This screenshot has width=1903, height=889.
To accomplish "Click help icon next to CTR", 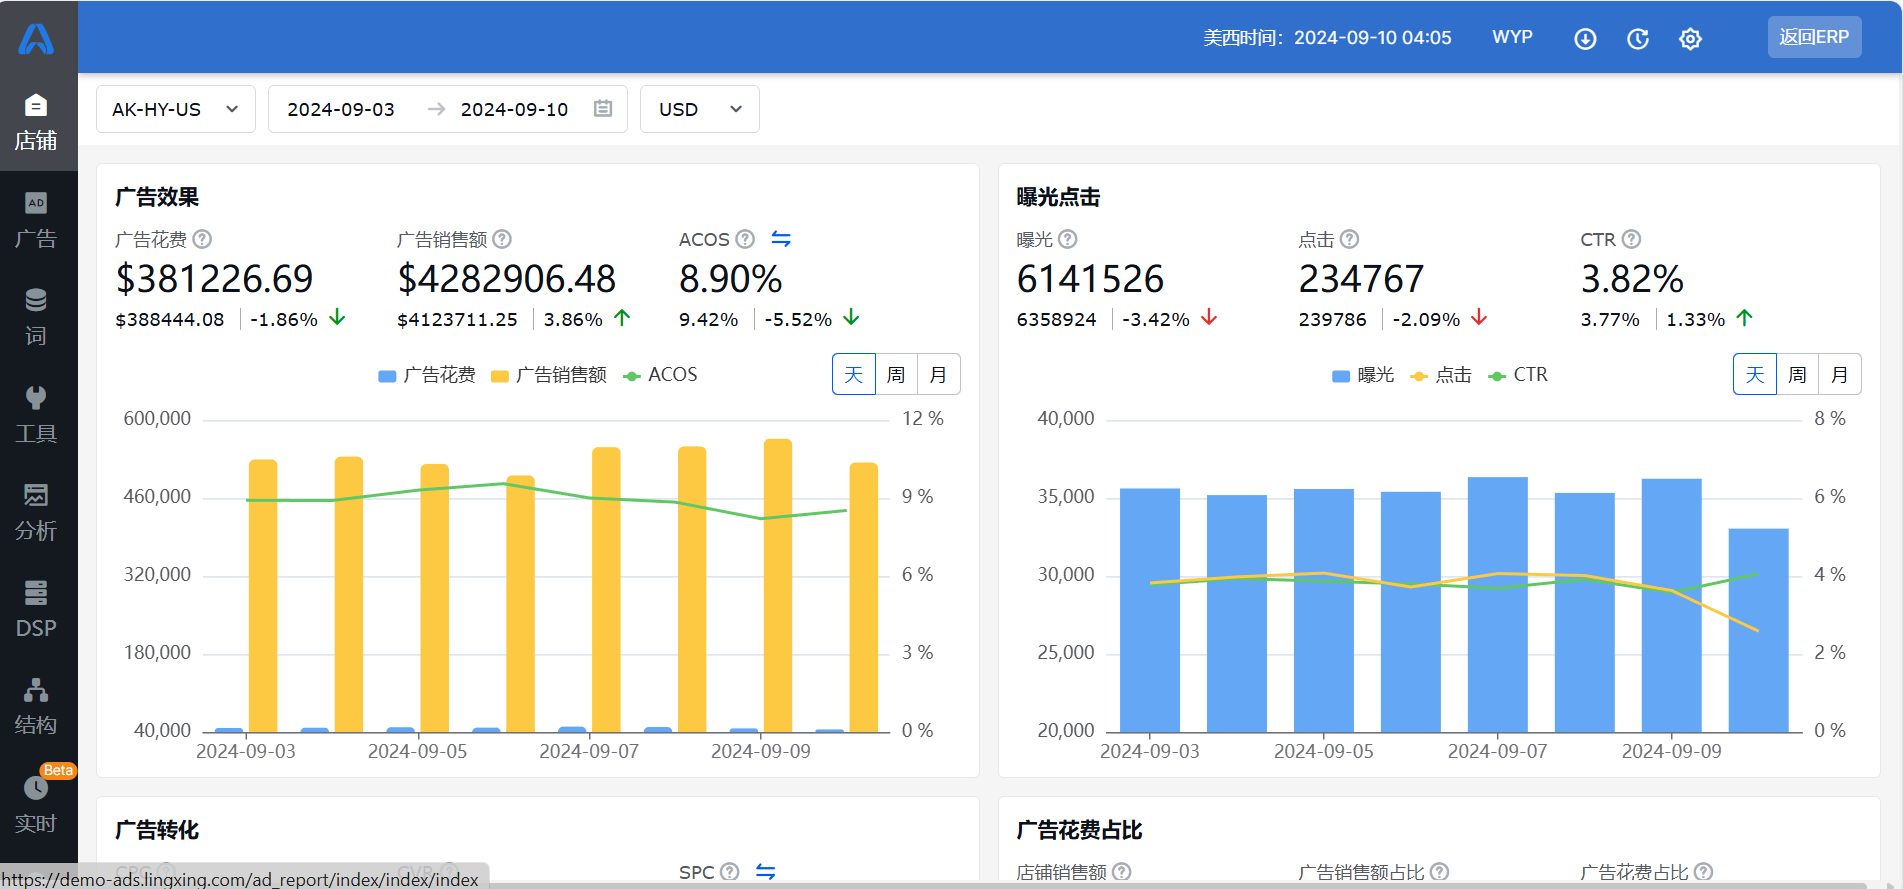I will (x=1631, y=239).
